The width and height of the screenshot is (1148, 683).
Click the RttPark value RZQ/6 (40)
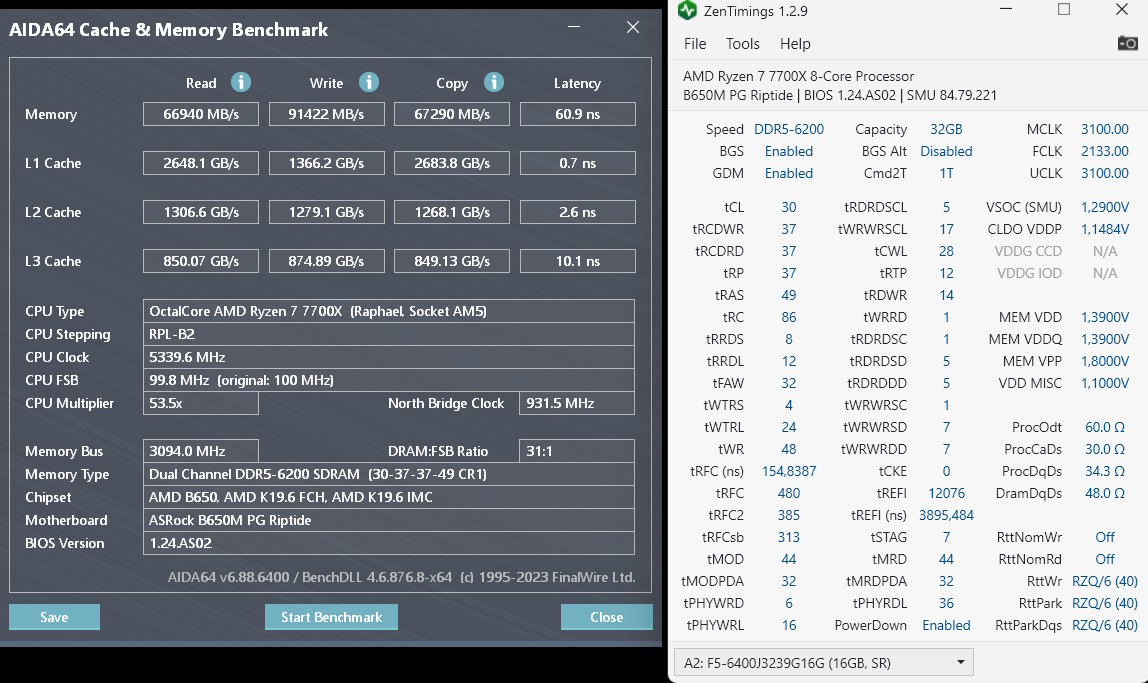coord(1105,603)
